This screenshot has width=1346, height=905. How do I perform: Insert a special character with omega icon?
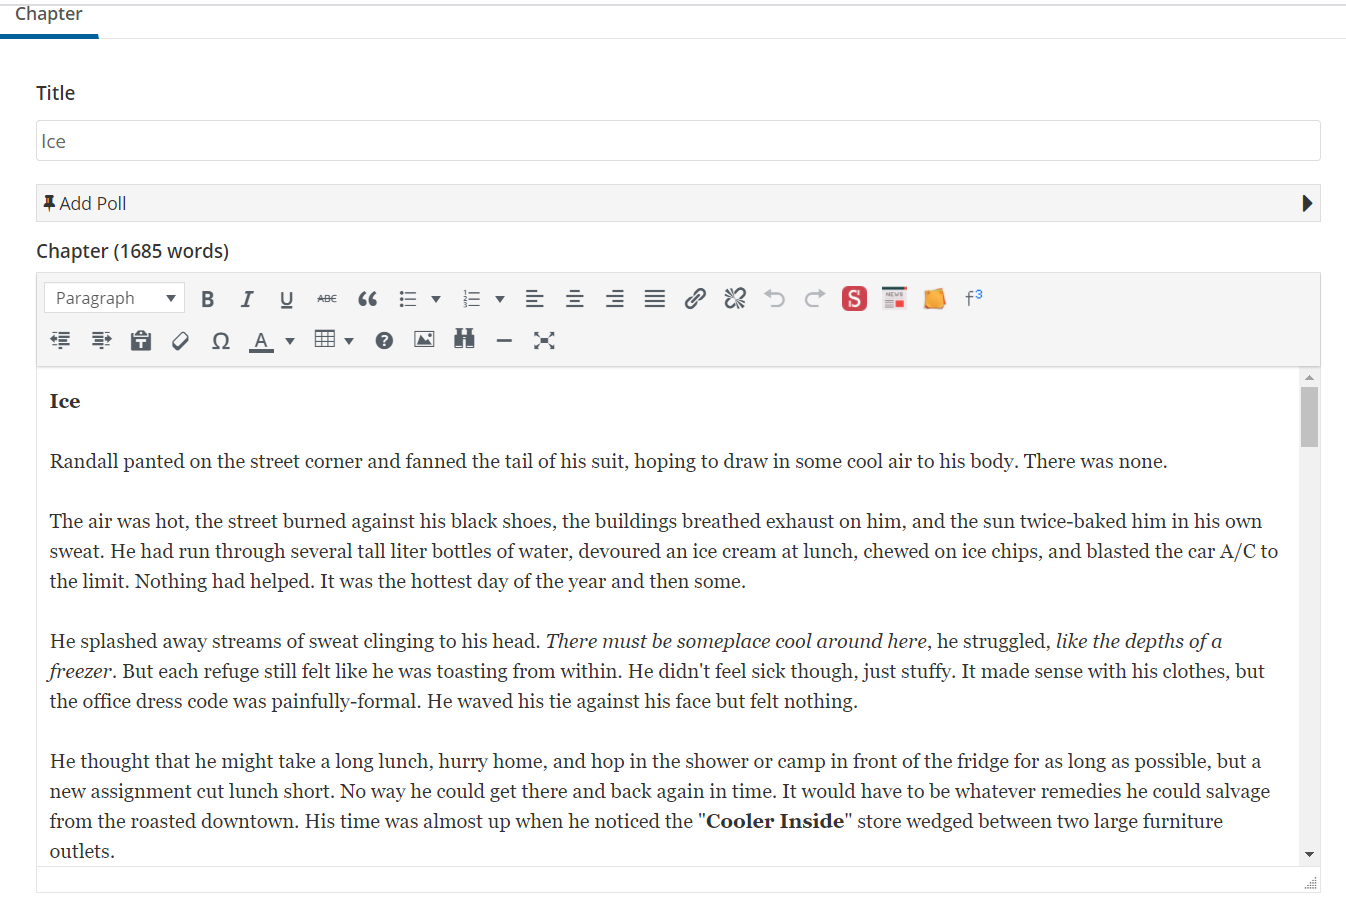(221, 341)
